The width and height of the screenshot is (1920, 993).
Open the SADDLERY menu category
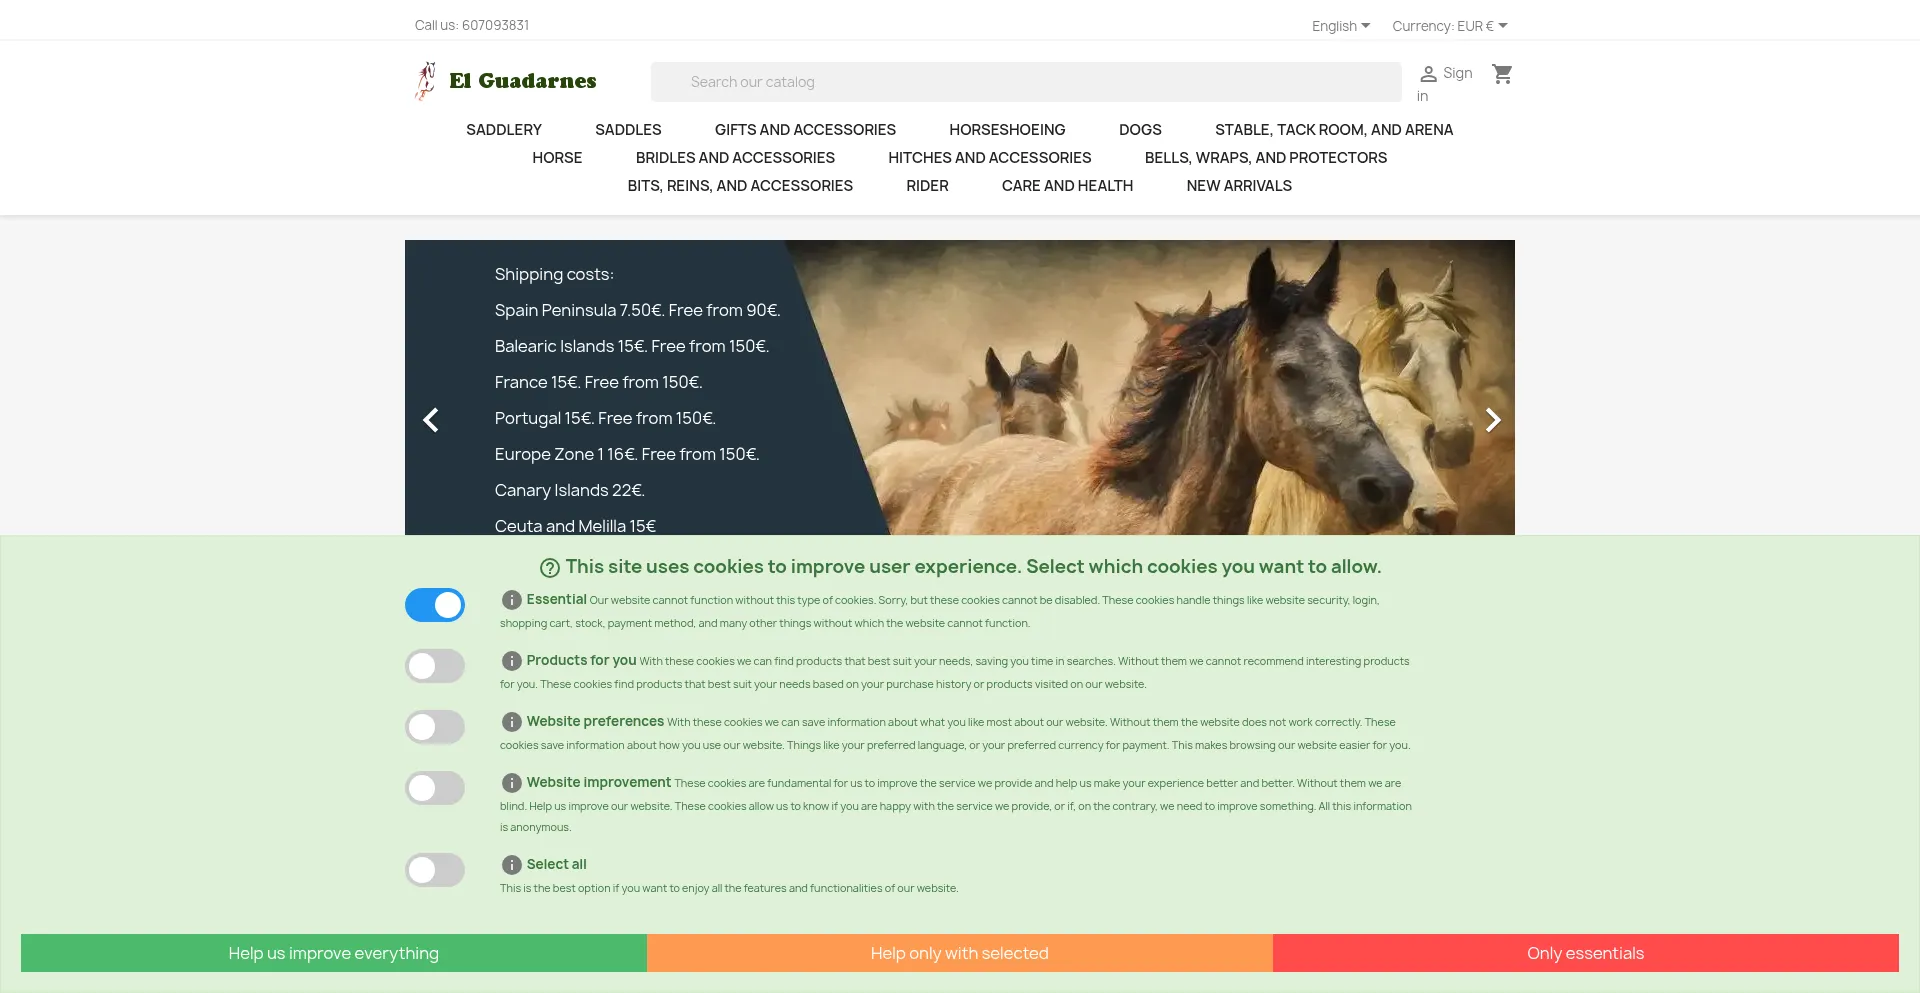pos(504,130)
